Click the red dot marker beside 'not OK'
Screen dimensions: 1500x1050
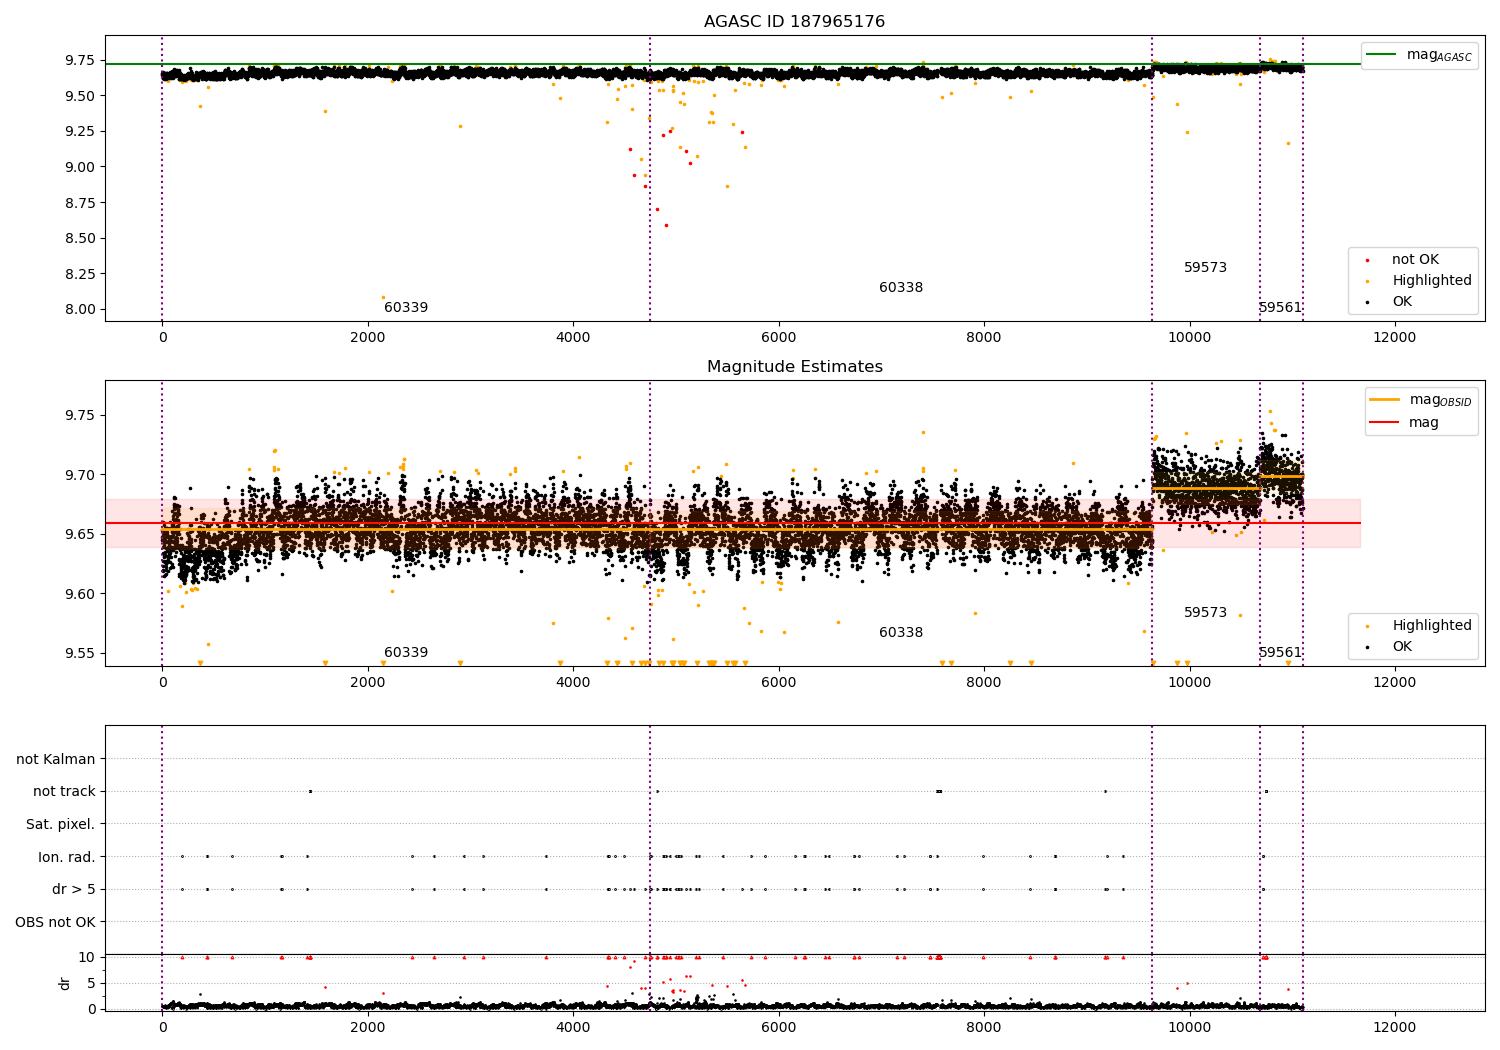(1368, 261)
